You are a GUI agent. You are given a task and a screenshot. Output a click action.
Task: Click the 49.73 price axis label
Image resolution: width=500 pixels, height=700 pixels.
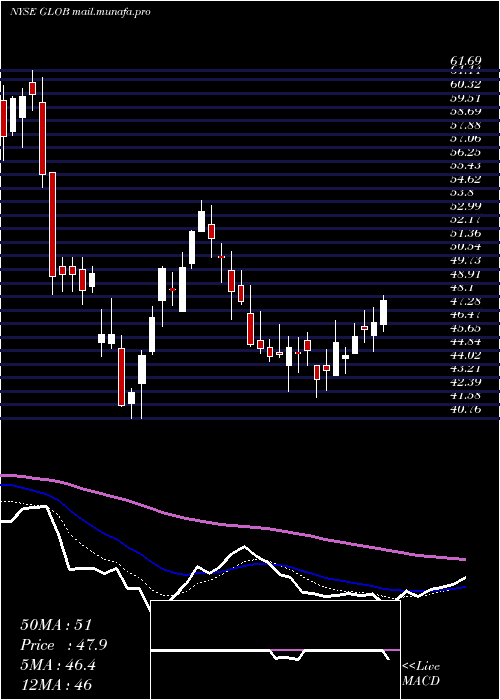(x=465, y=260)
